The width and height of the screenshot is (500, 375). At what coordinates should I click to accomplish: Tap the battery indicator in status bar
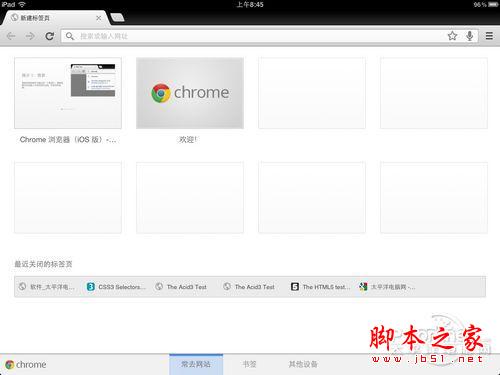(494, 5)
